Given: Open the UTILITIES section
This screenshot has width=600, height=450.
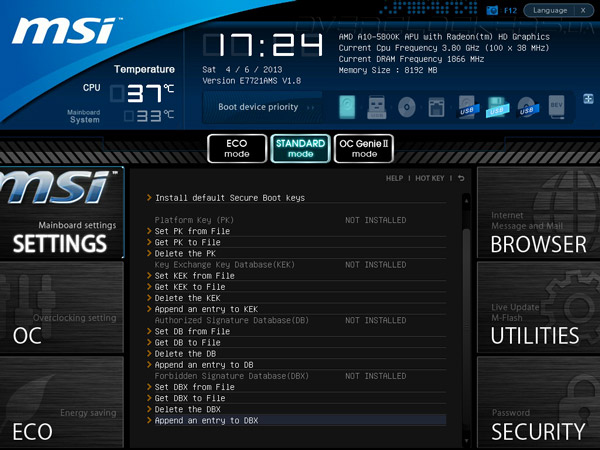Looking at the screenshot, I should pyautogui.click(x=538, y=307).
